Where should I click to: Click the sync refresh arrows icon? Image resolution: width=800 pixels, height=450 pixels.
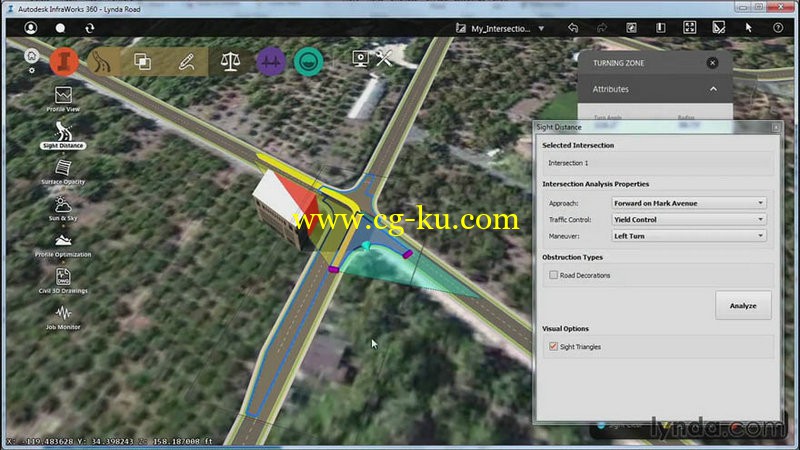pos(90,28)
